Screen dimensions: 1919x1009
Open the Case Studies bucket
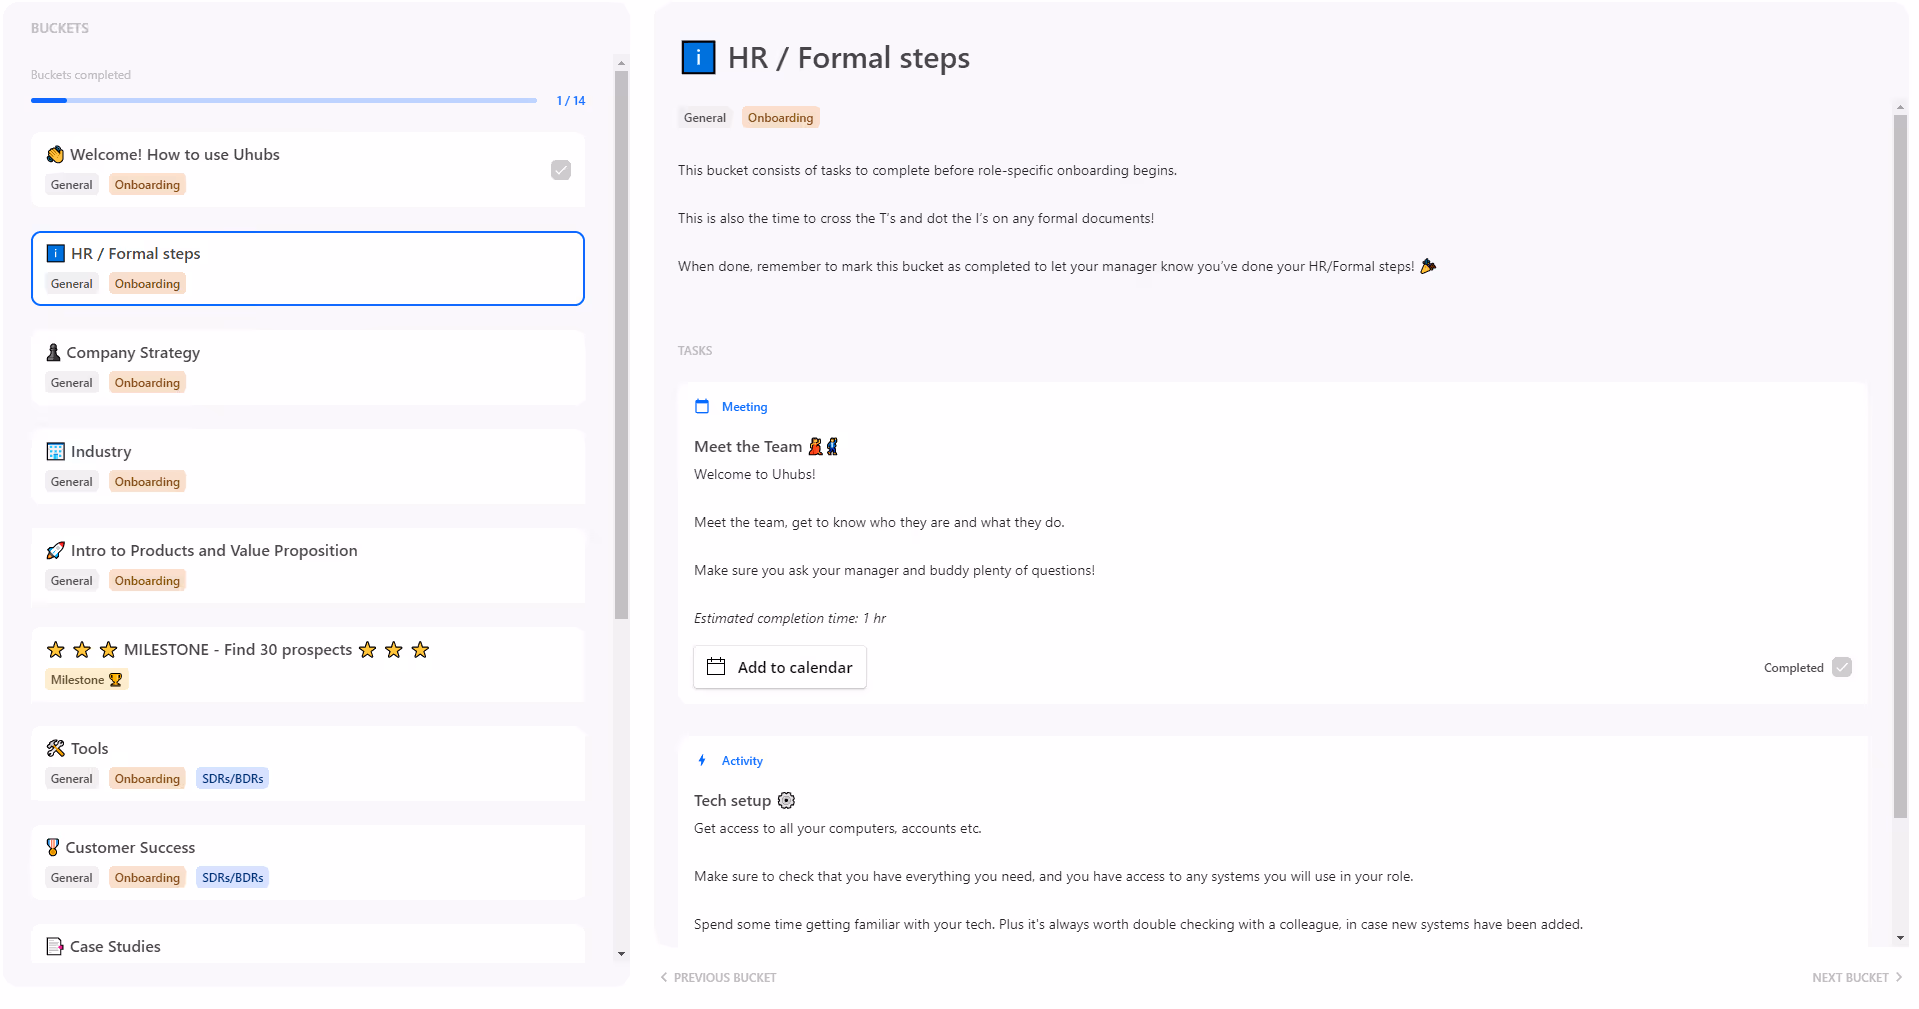click(308, 944)
